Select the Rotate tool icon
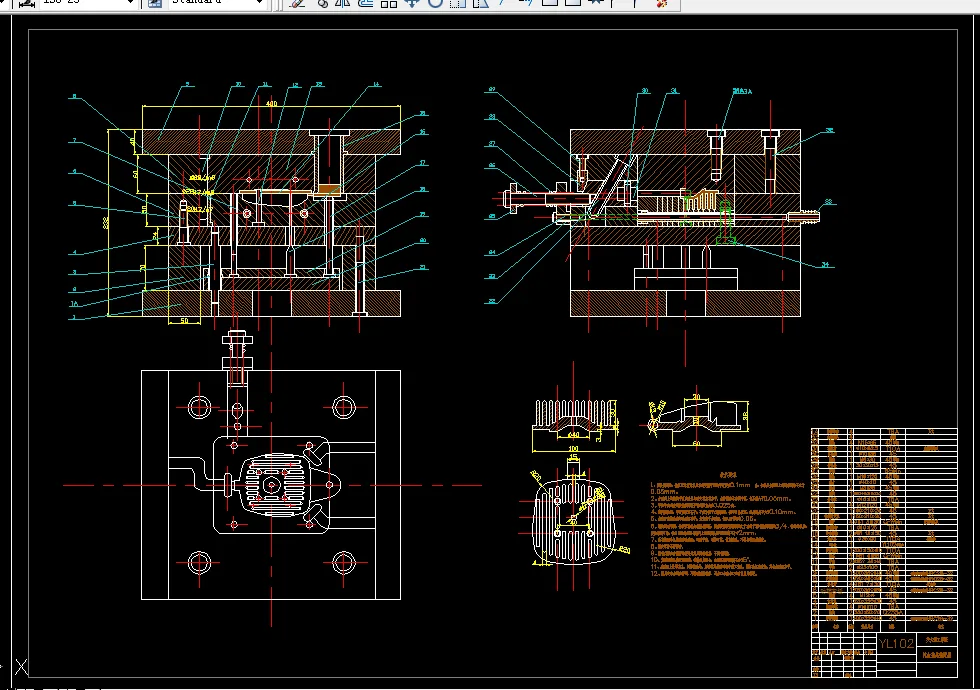980x690 pixels. (x=435, y=3)
